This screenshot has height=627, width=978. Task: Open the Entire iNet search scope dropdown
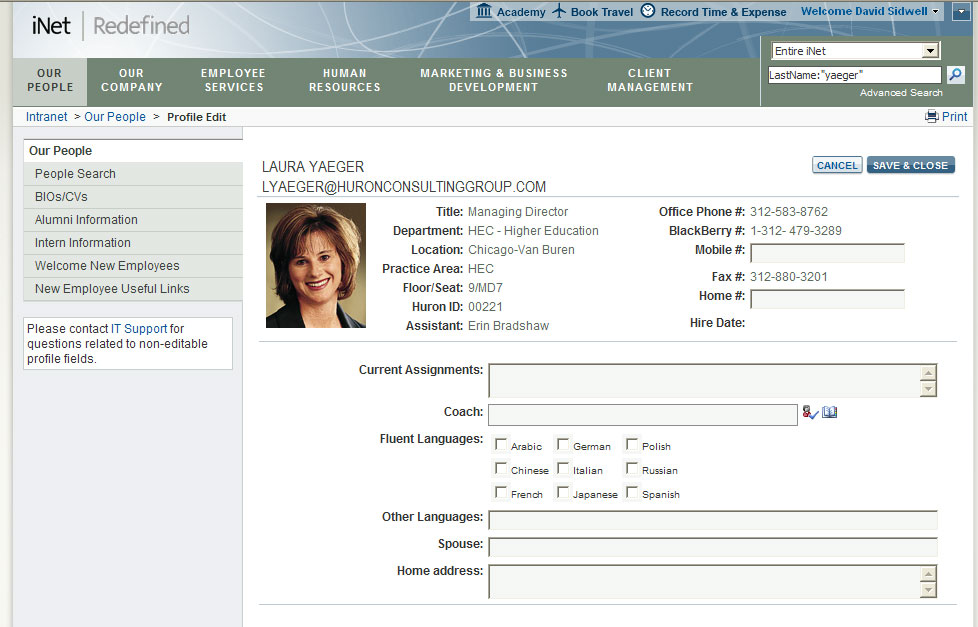click(x=931, y=50)
